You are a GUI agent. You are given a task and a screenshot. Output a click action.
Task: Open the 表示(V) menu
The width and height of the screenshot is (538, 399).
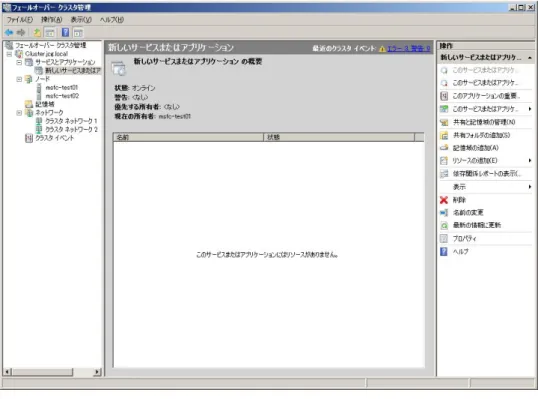pos(81,20)
